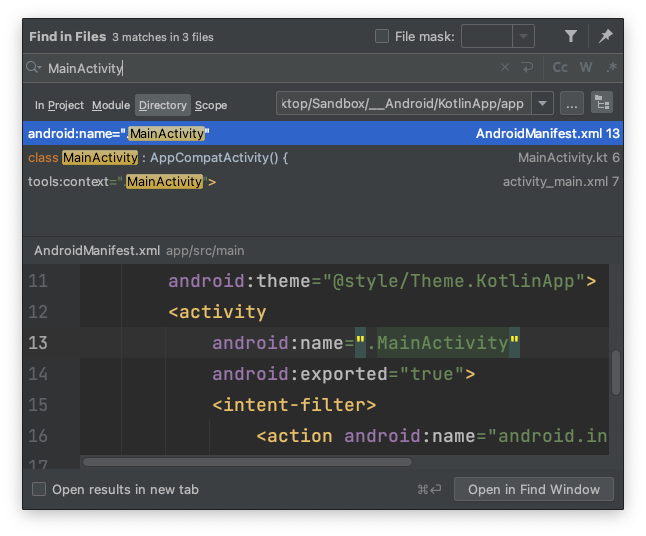The width and height of the screenshot is (646, 536).
Task: Select the Scope tab
Action: (x=211, y=105)
